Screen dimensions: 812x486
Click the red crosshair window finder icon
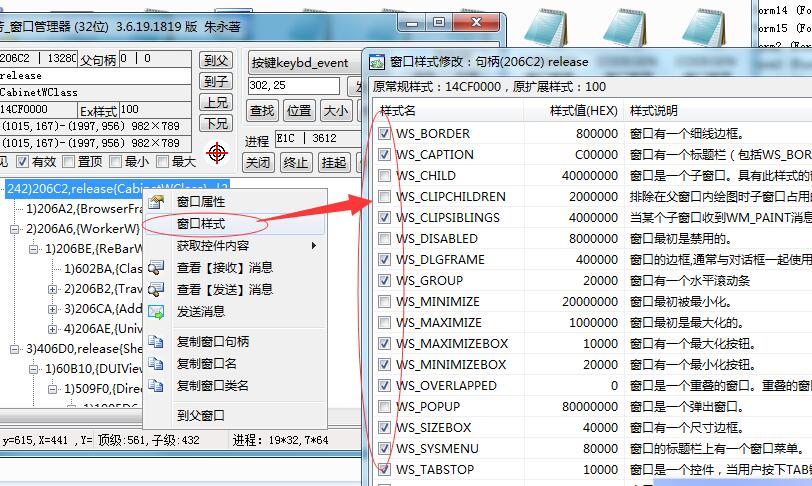(x=217, y=153)
